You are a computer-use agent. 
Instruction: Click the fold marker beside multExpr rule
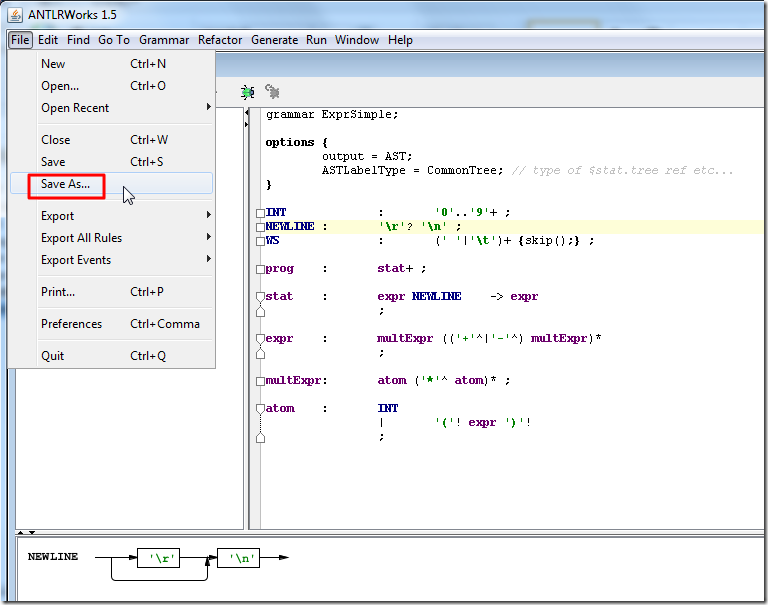coord(260,381)
